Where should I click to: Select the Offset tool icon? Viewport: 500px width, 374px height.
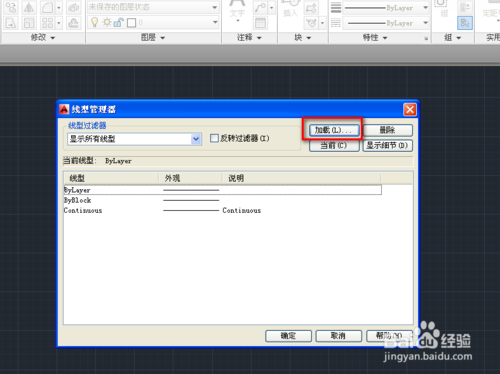73,23
